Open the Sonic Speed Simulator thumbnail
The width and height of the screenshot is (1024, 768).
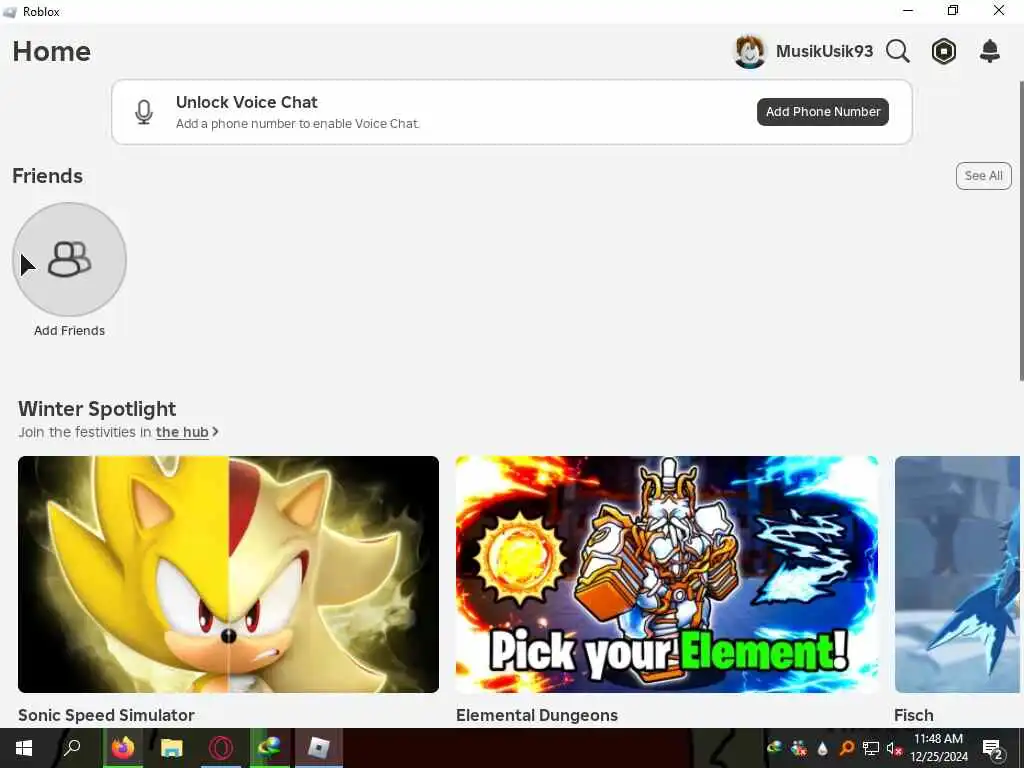click(x=229, y=574)
